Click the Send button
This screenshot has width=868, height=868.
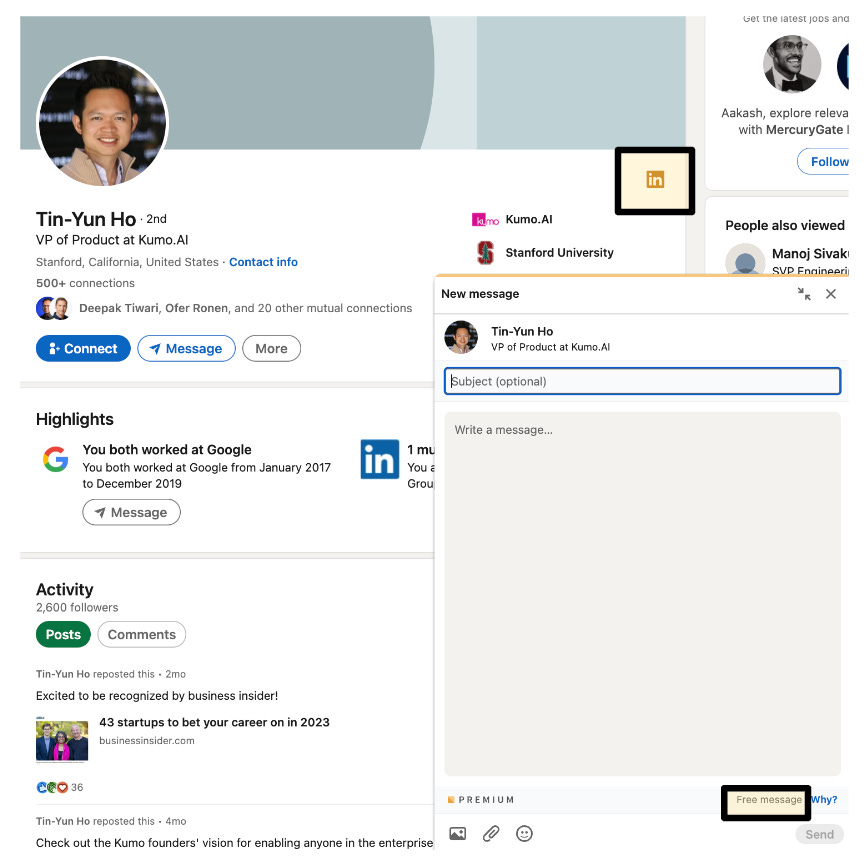pyautogui.click(x=819, y=834)
